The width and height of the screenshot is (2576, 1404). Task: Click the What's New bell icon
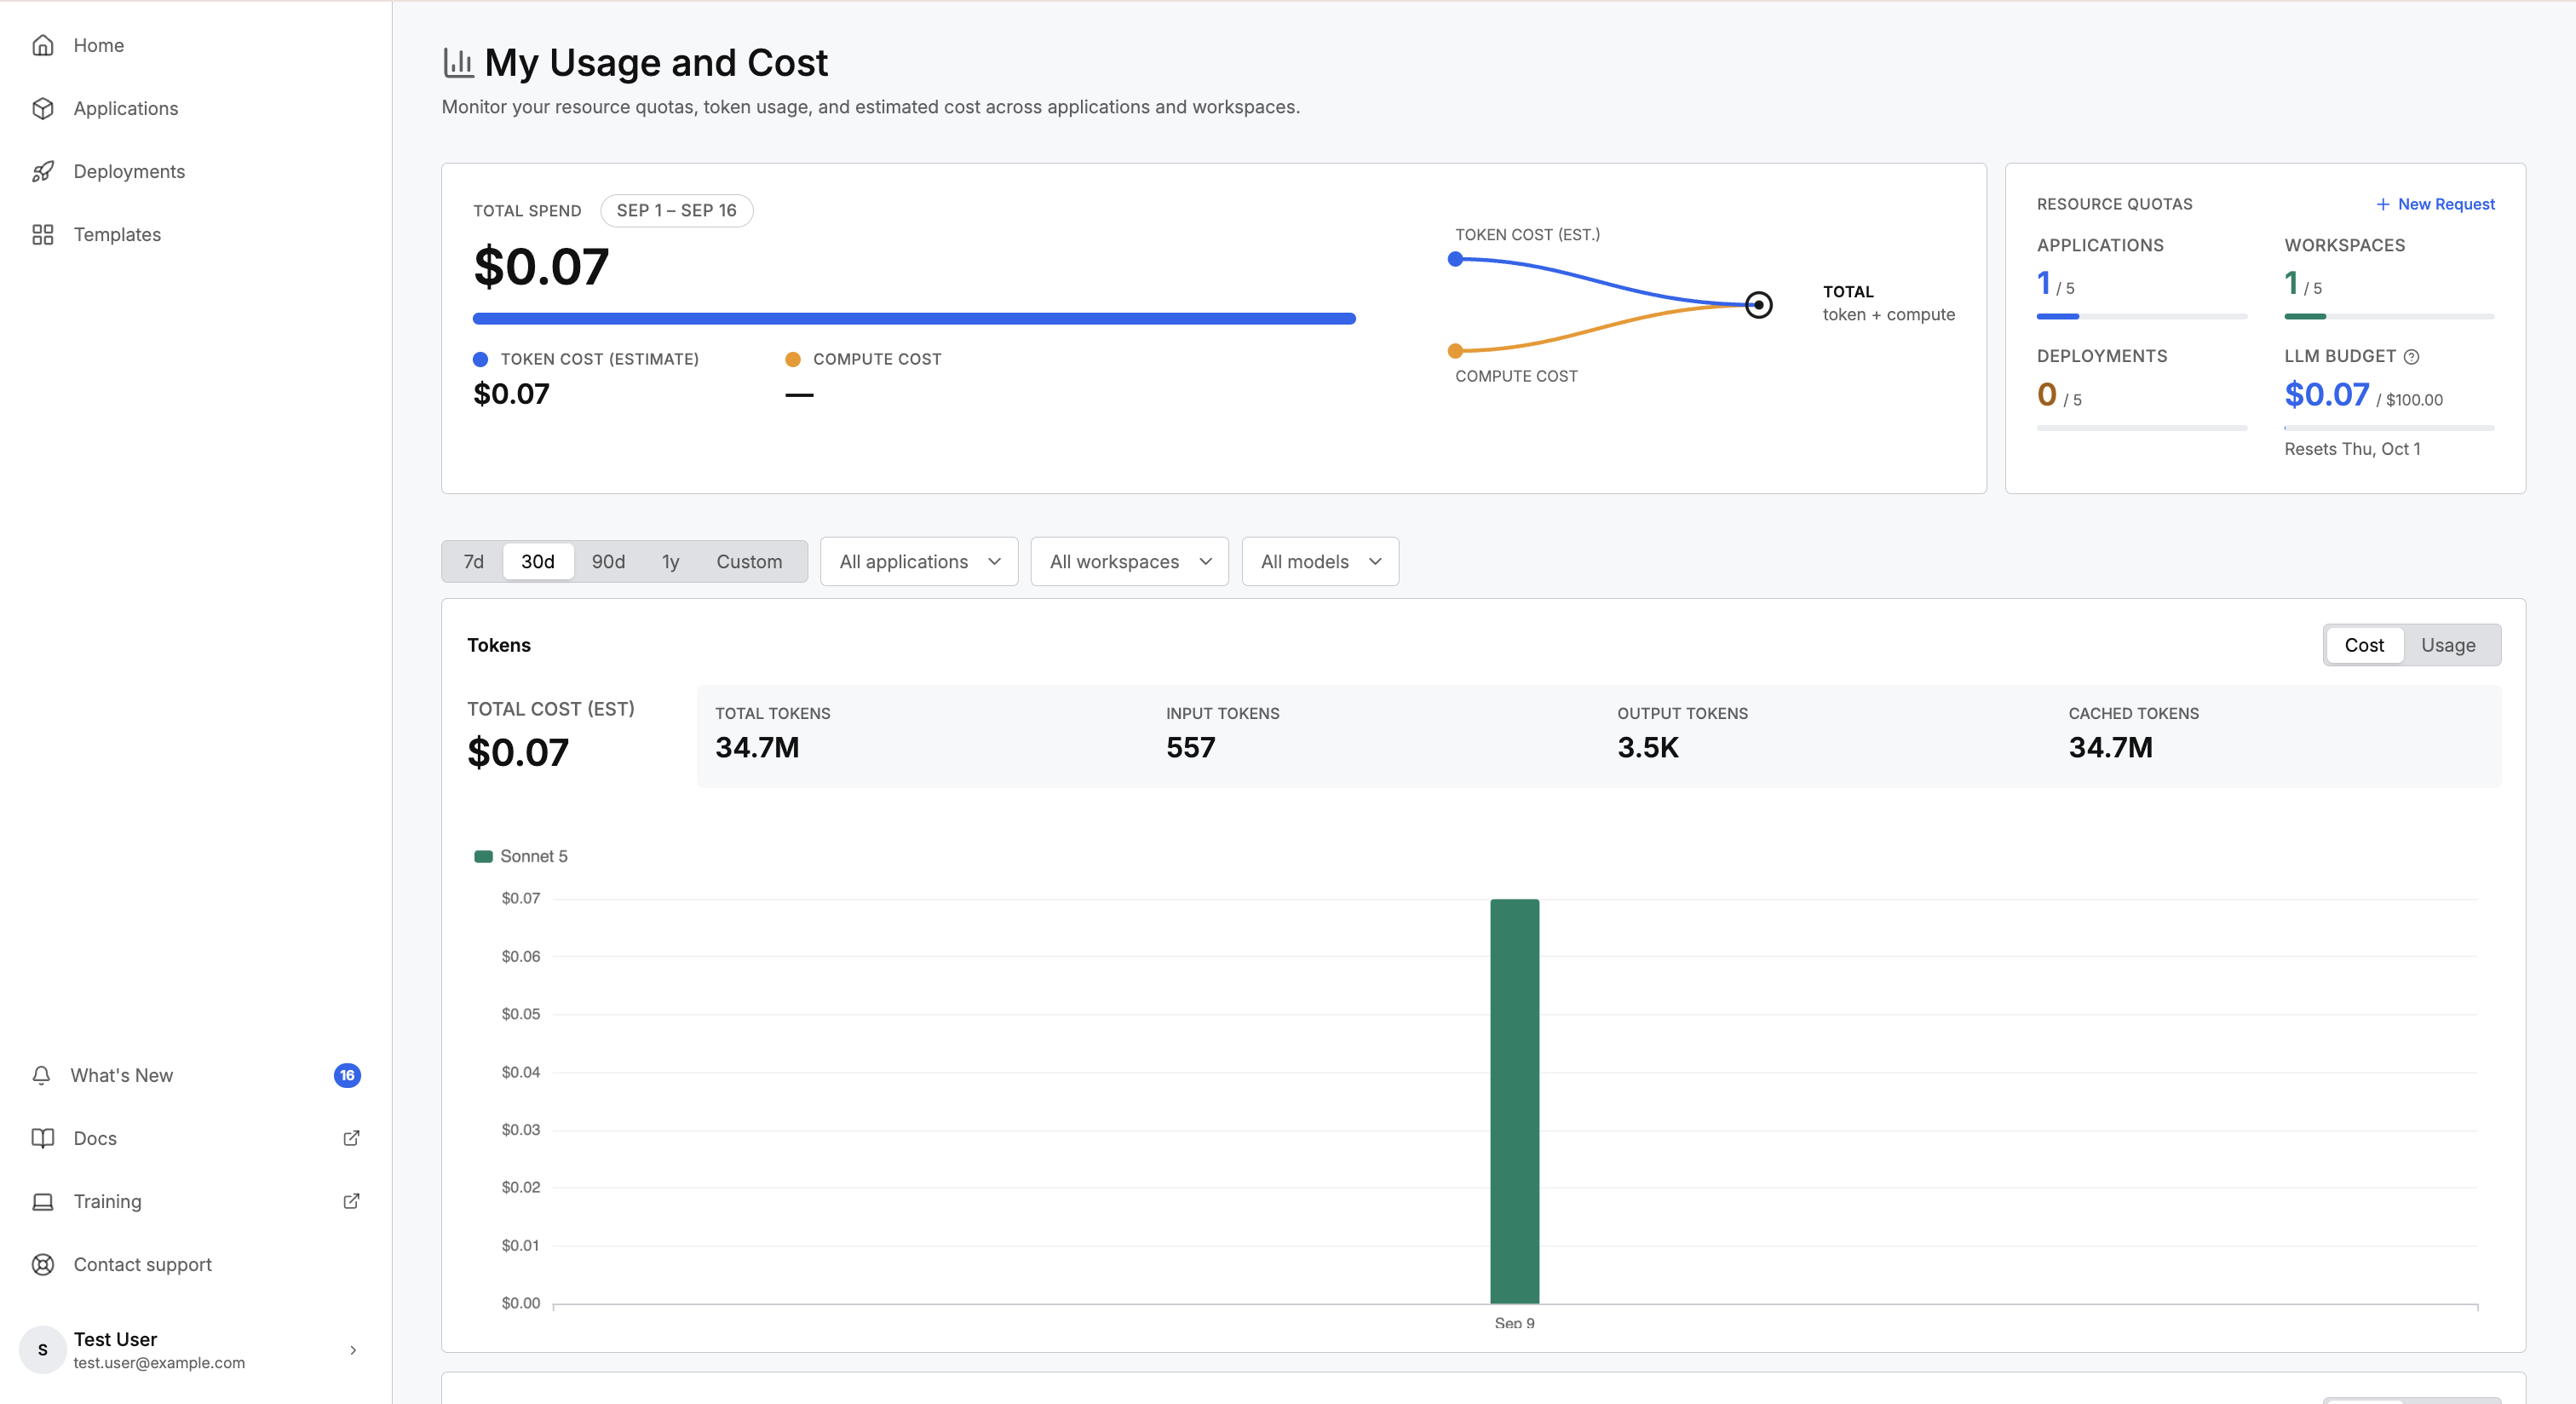pyautogui.click(x=41, y=1075)
